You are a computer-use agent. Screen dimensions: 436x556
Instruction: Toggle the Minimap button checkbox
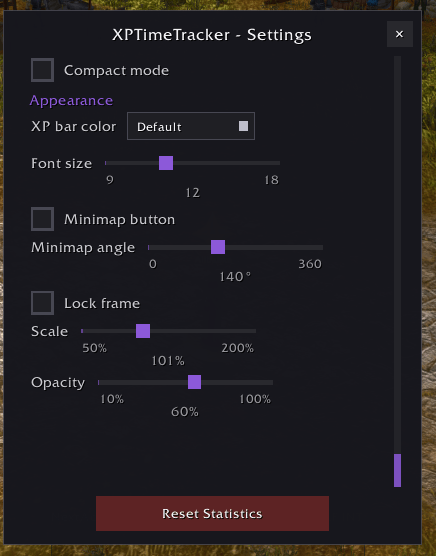(x=43, y=219)
